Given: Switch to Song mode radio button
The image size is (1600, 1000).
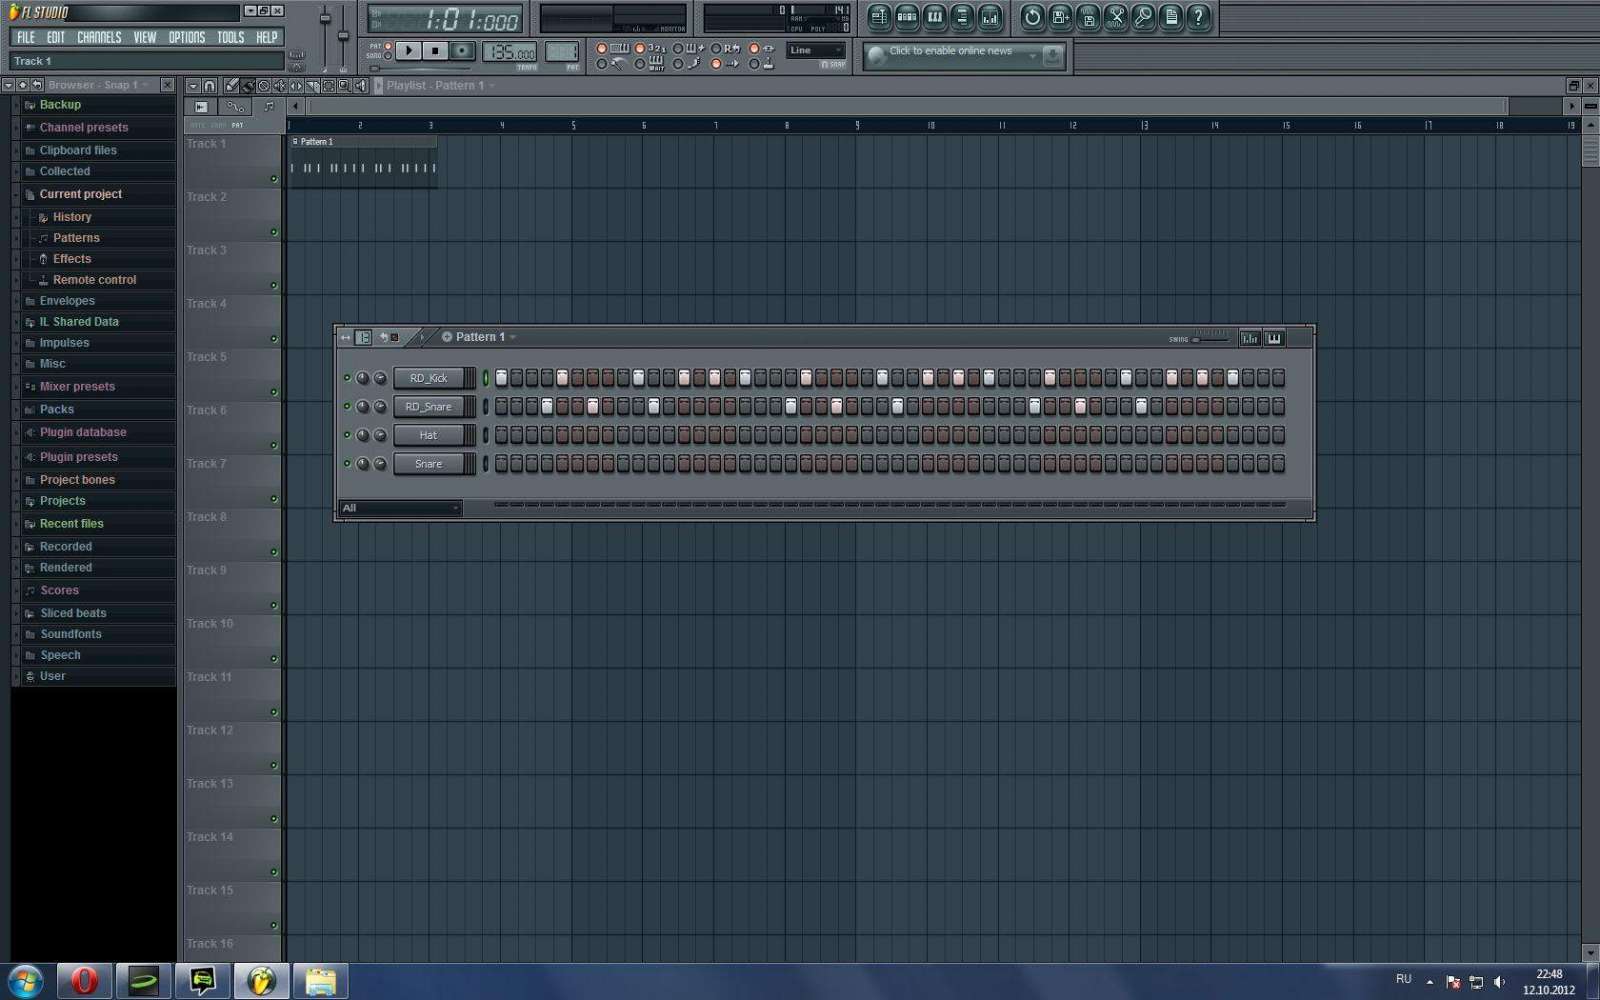Looking at the screenshot, I should [x=388, y=56].
